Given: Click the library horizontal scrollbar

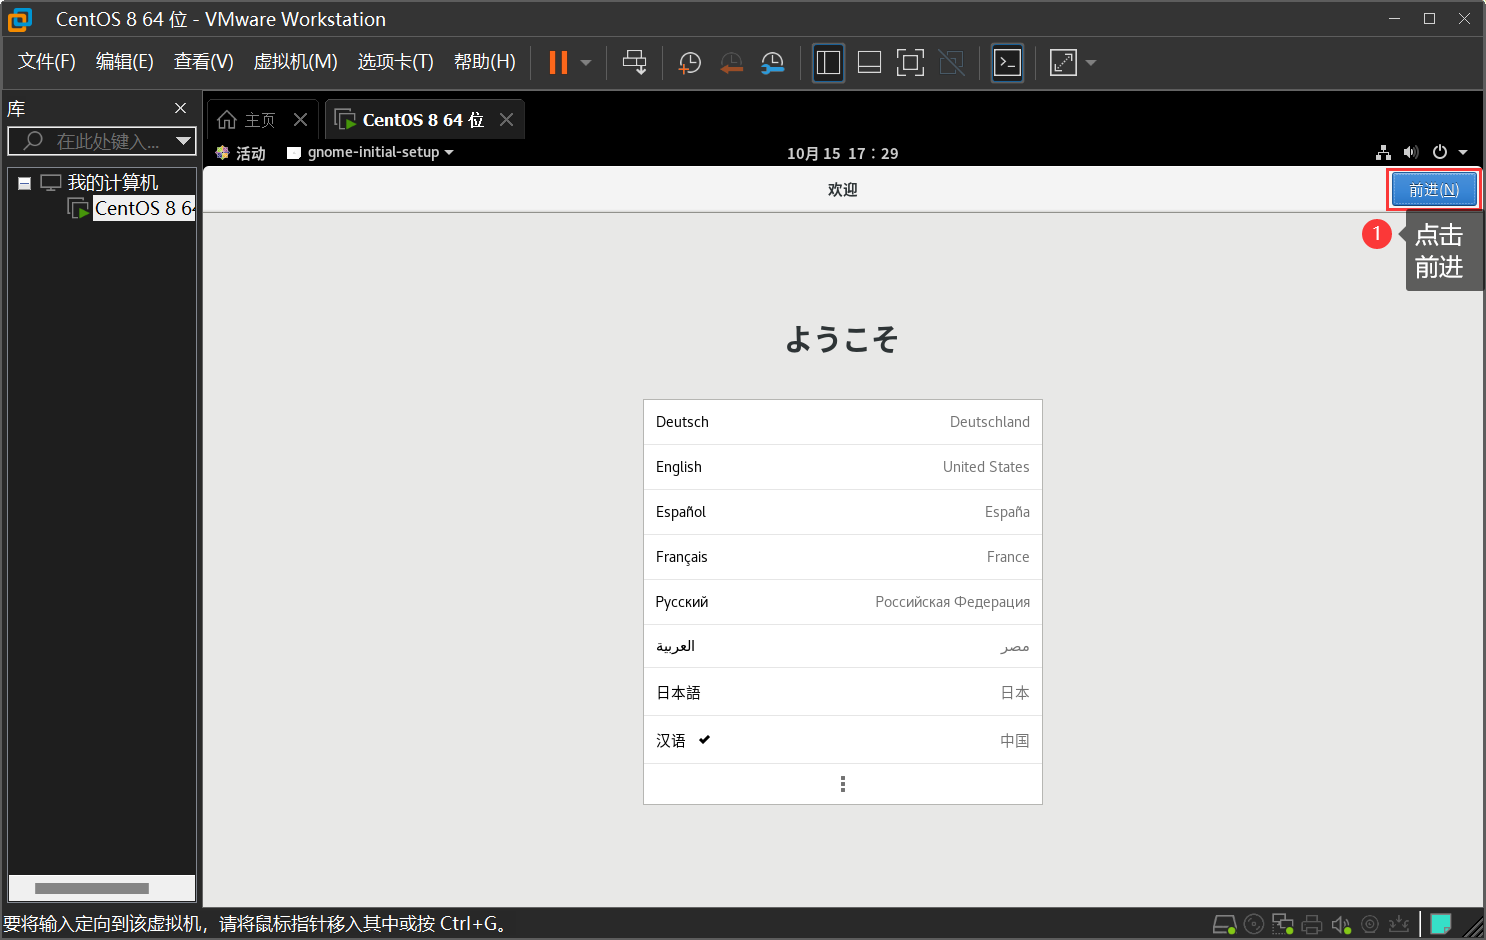Looking at the screenshot, I should click(92, 888).
